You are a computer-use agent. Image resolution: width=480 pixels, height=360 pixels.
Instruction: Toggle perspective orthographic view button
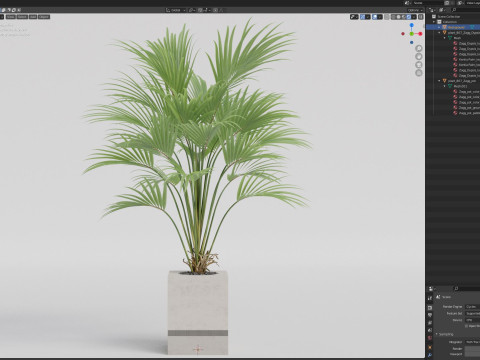pos(419,73)
